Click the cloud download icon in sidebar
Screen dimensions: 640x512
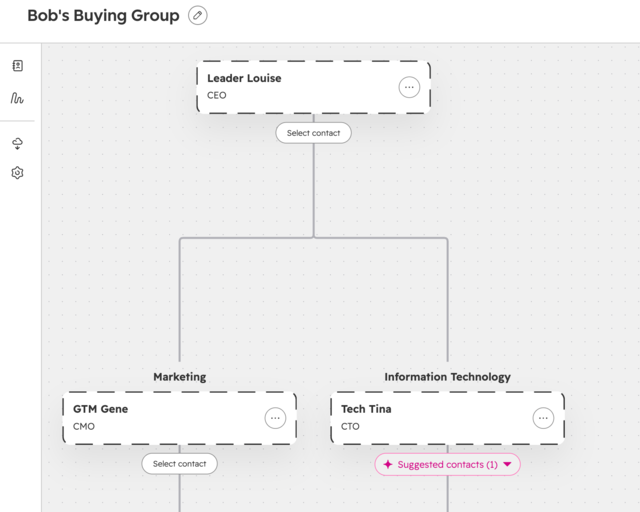pos(18,144)
